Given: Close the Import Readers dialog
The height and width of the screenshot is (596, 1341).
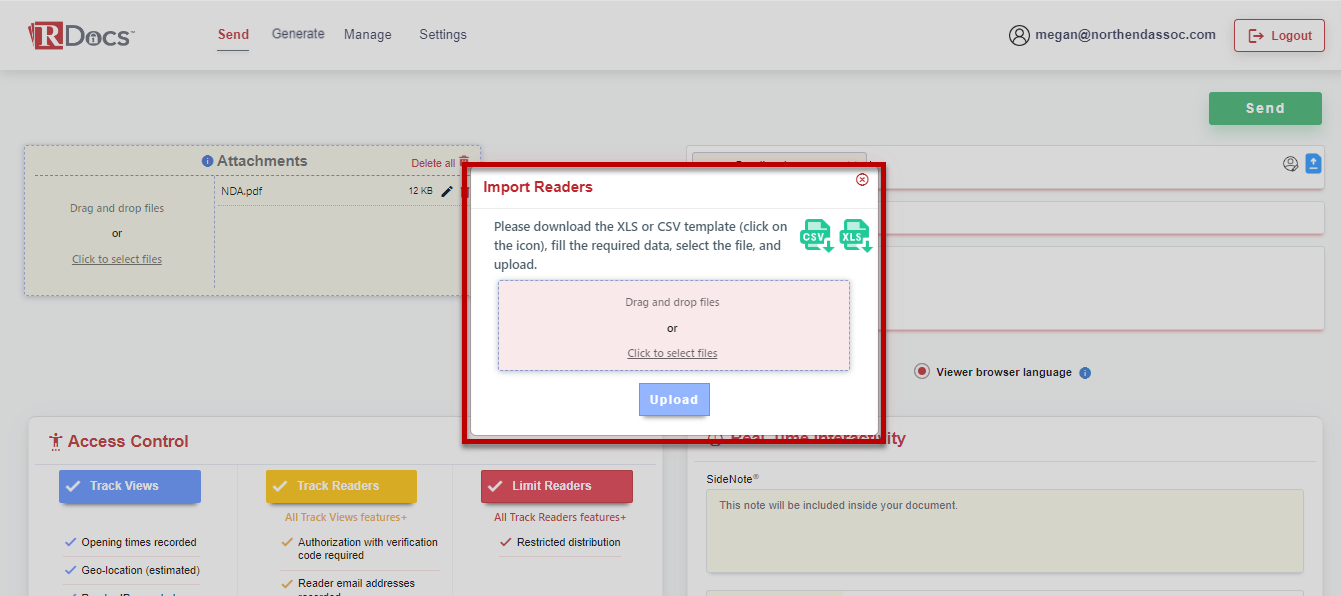Looking at the screenshot, I should 862,179.
